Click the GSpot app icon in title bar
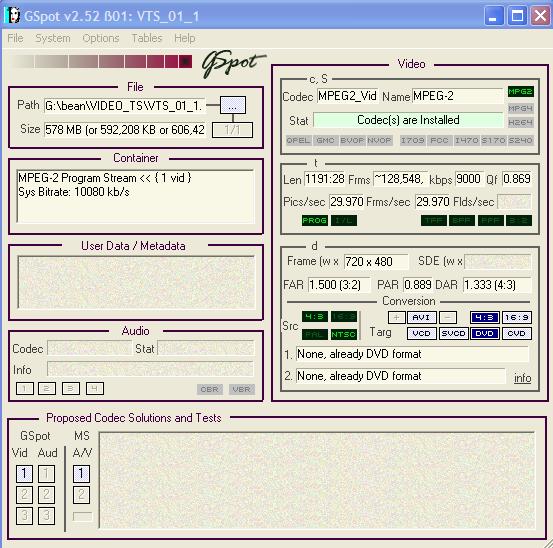 (13, 16)
